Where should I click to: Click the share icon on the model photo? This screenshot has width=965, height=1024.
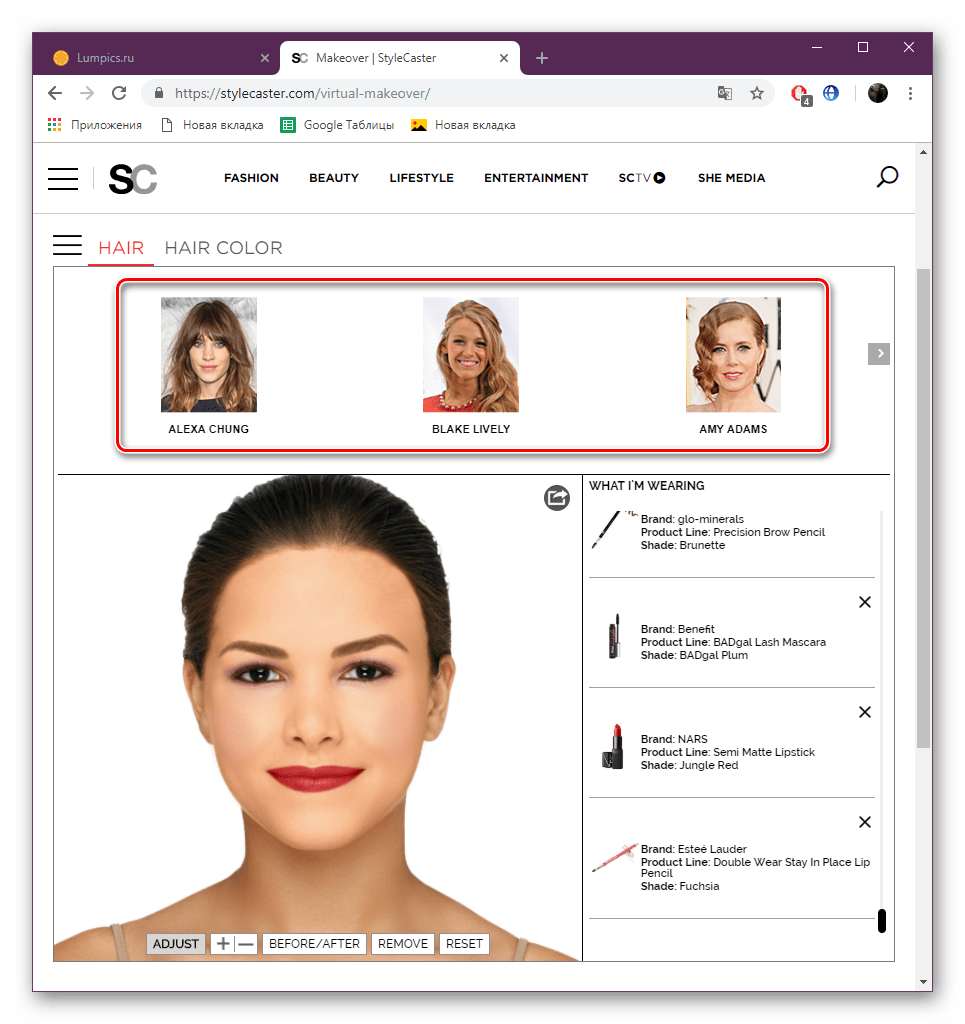[557, 498]
